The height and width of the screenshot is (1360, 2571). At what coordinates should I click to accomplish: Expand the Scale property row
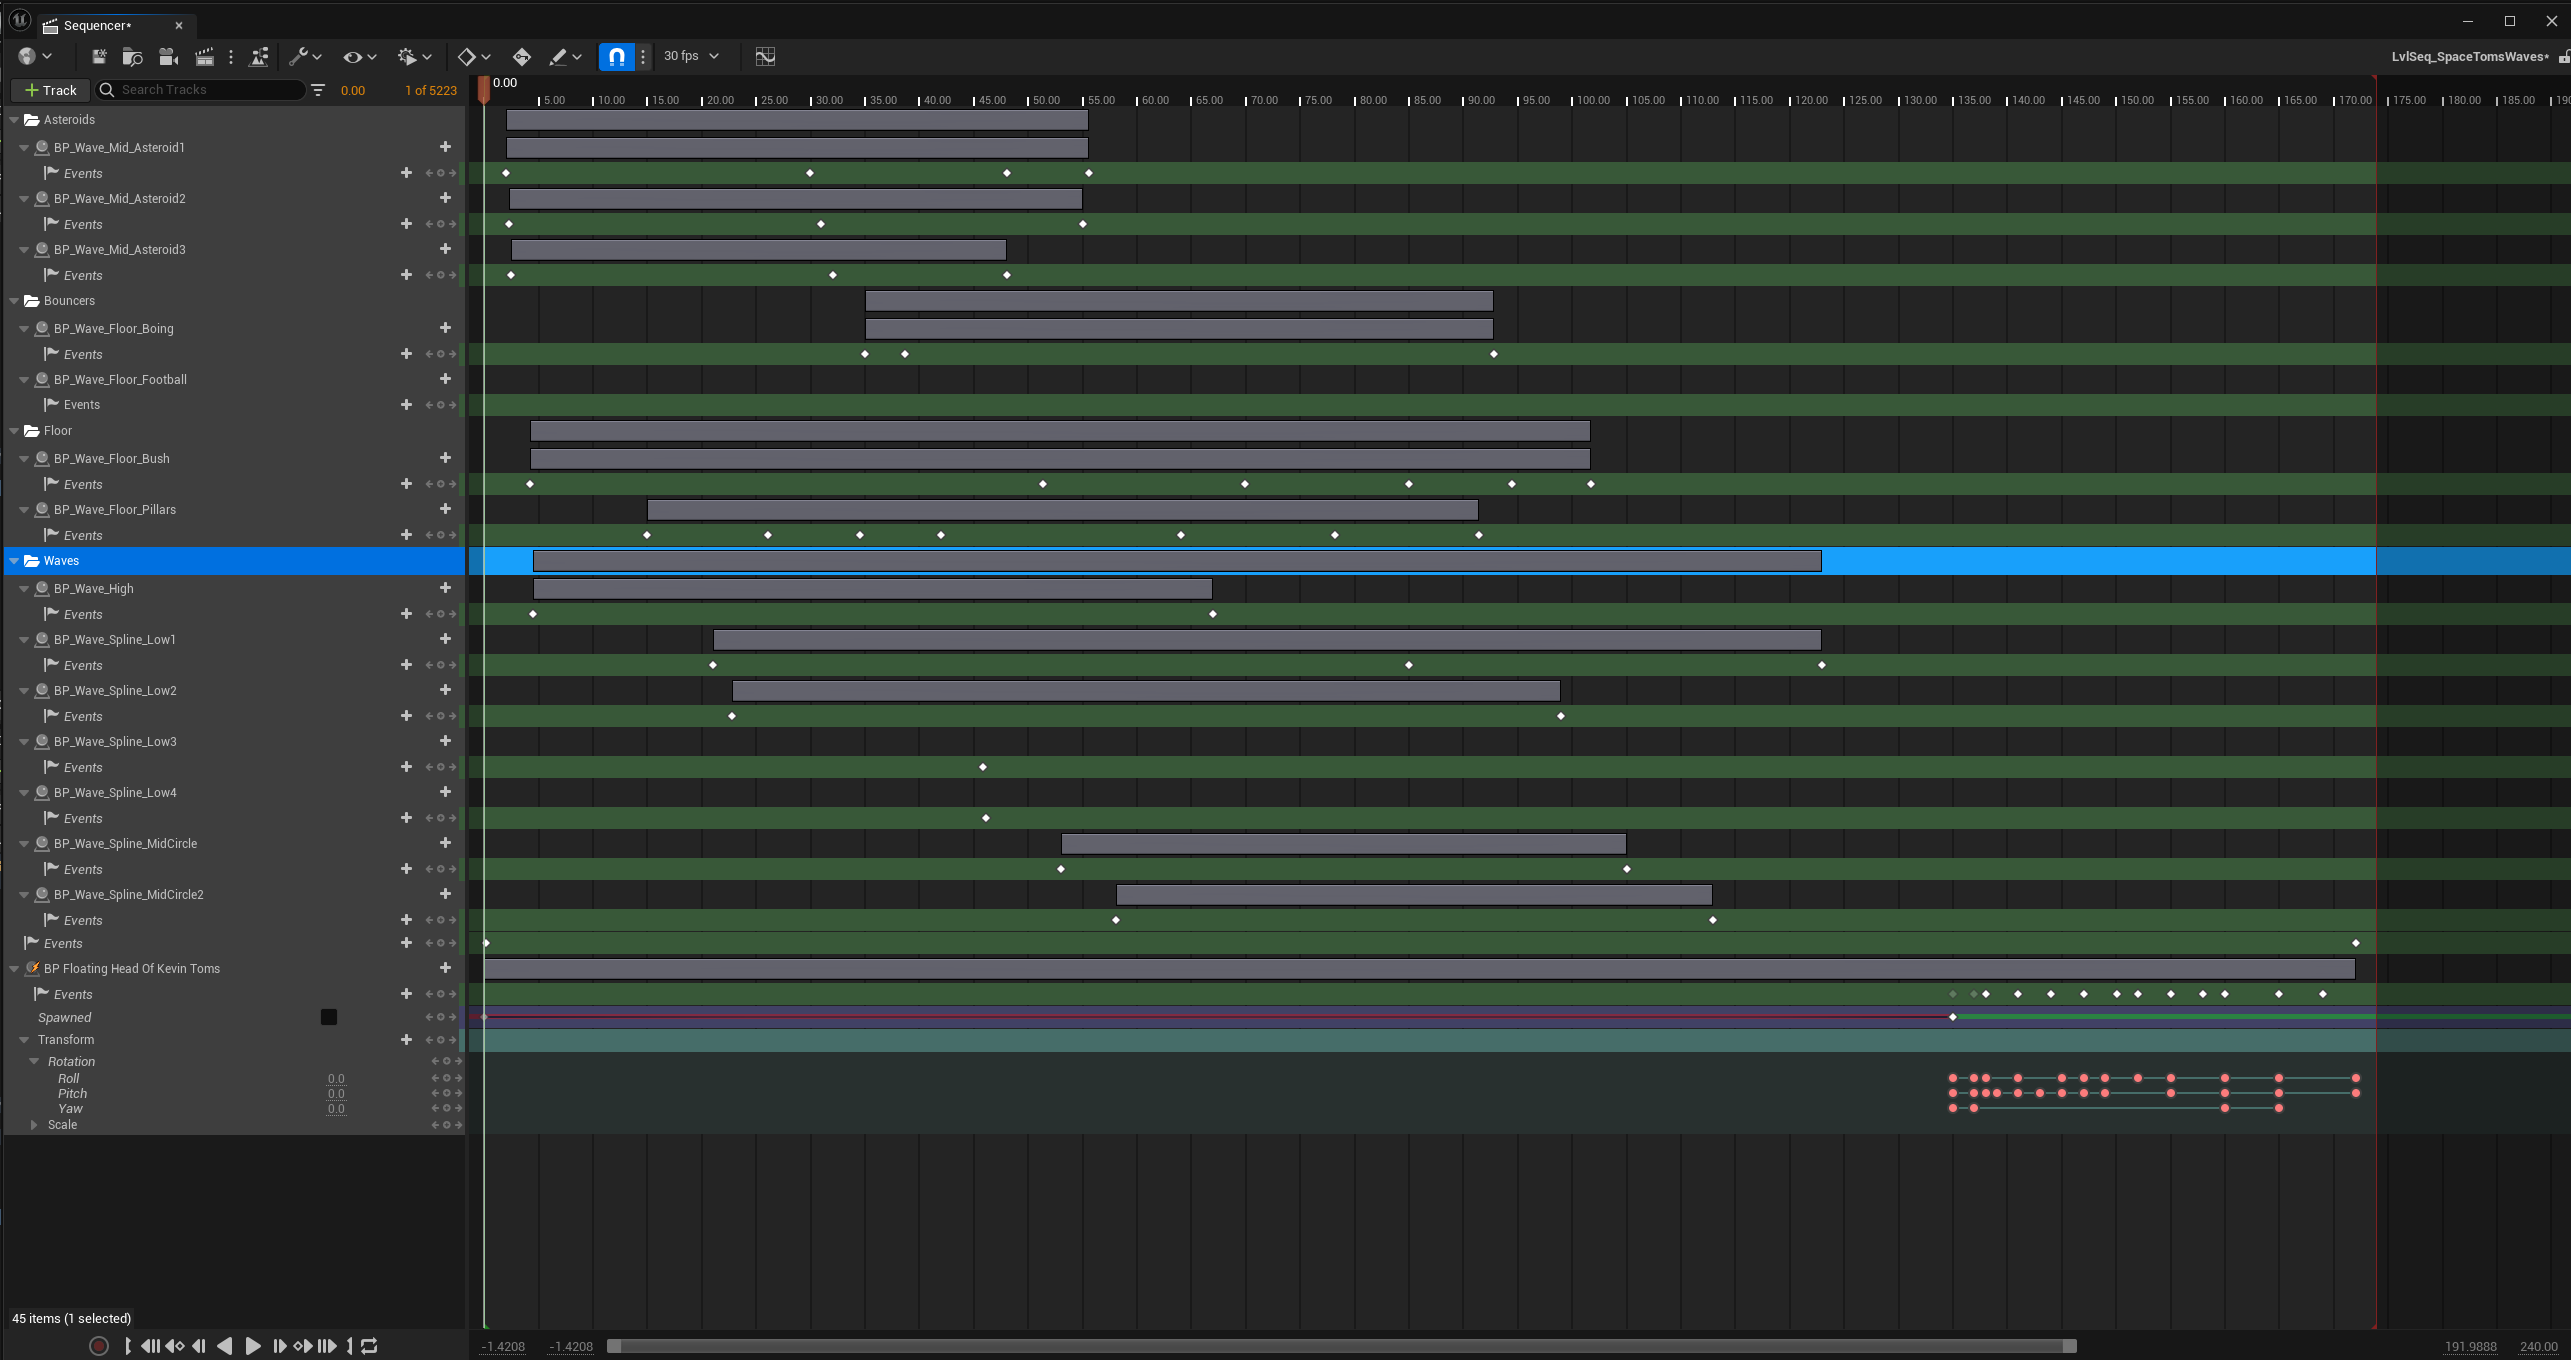[34, 1125]
